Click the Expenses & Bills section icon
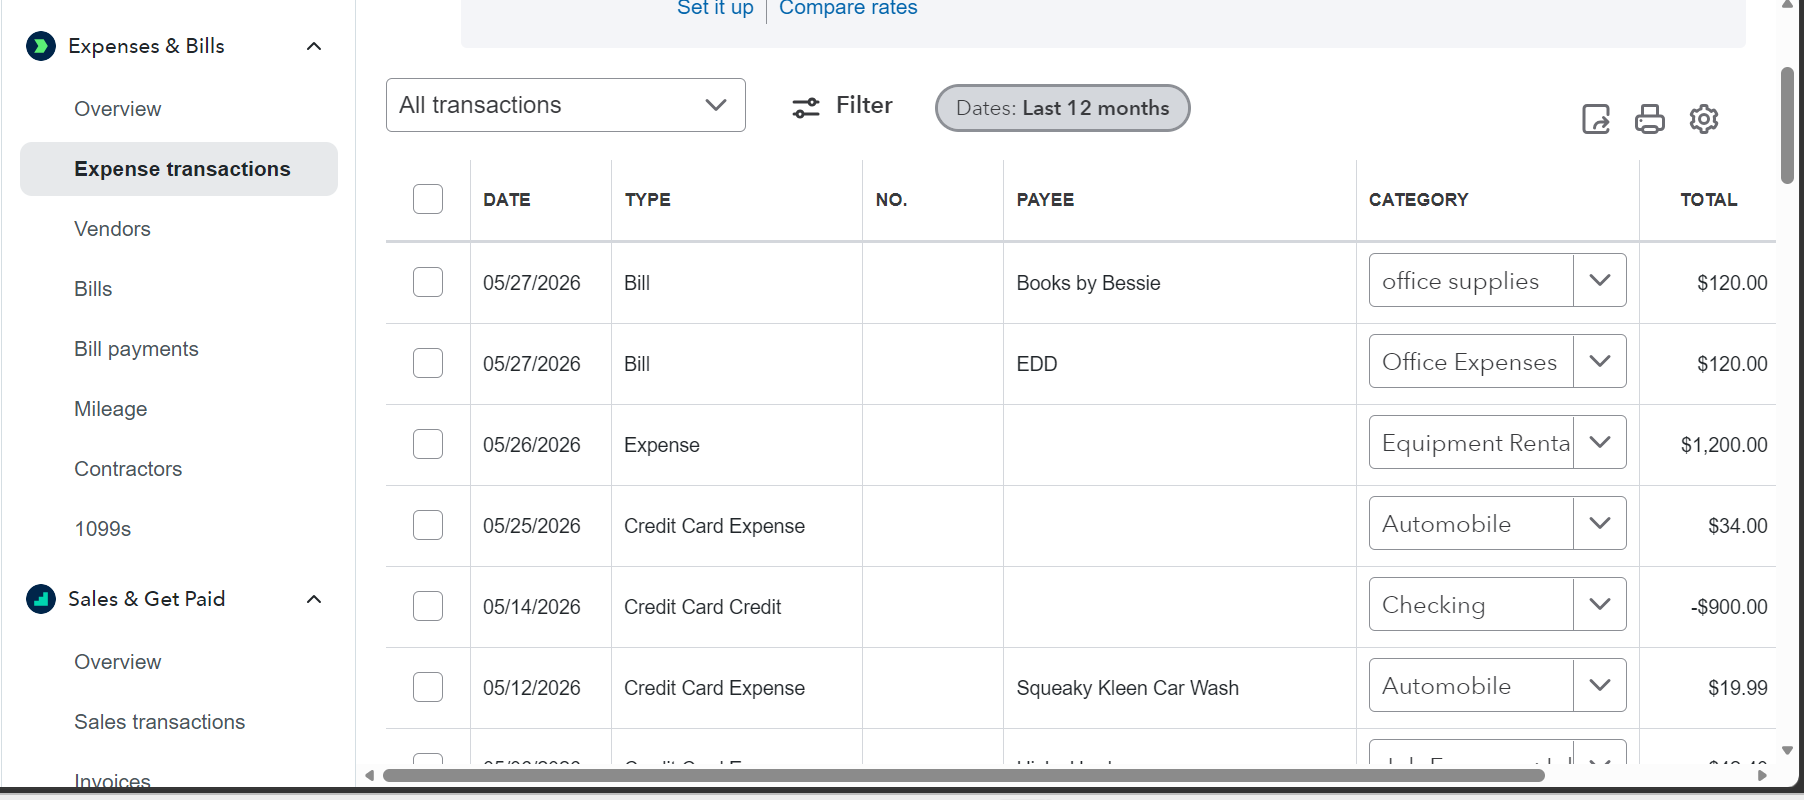 click(41, 46)
